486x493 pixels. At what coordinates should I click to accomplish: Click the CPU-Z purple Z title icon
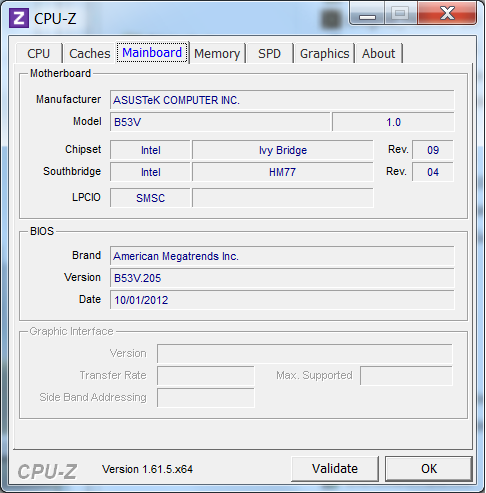[19, 18]
